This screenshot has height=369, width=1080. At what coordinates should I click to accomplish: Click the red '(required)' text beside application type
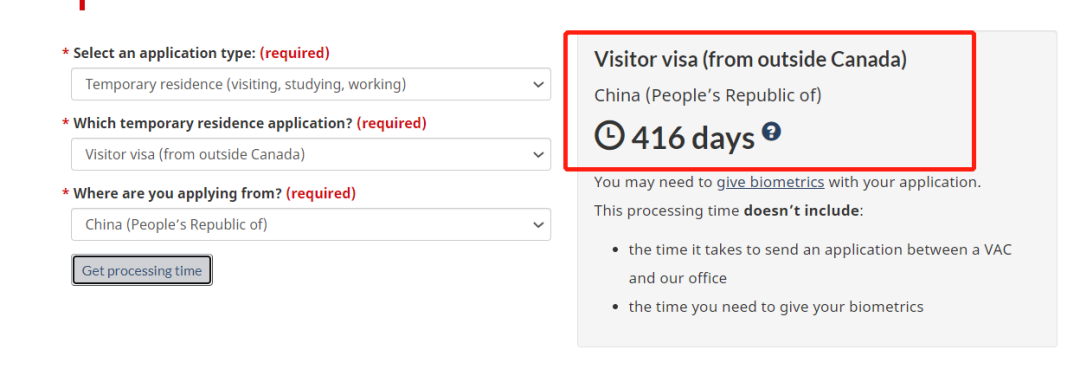295,53
